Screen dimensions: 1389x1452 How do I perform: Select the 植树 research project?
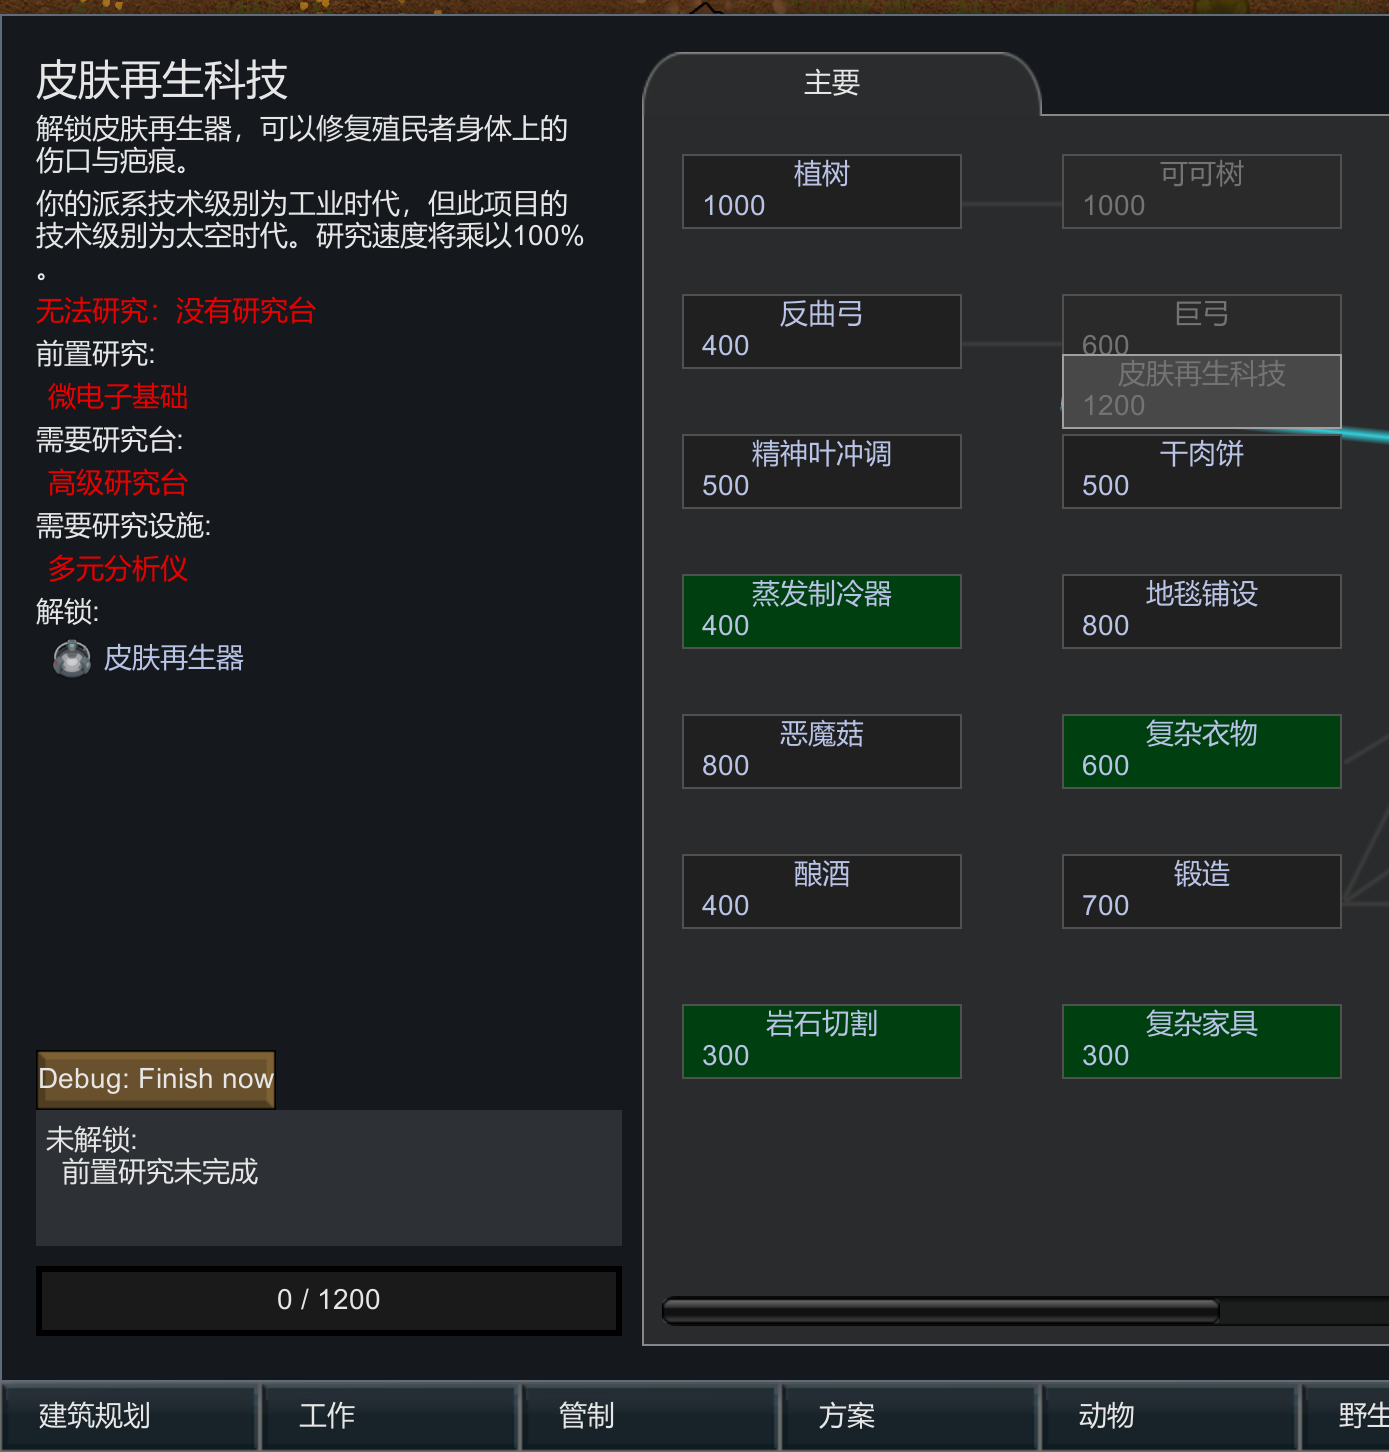click(821, 191)
